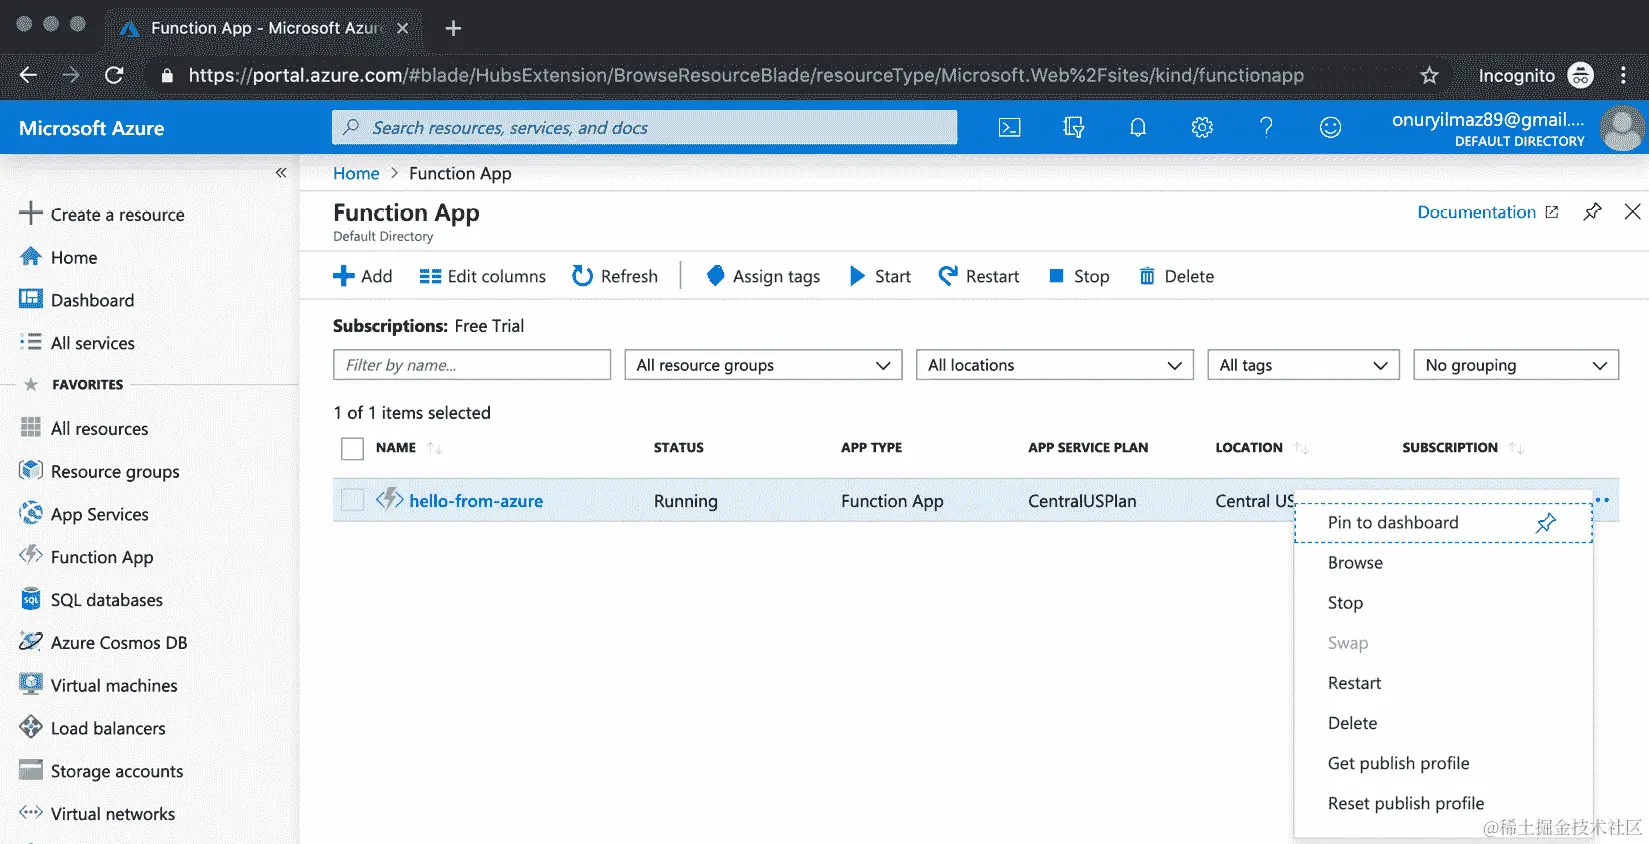
Task: Open Azure Cosmos DB in sidebar
Action: [103, 642]
